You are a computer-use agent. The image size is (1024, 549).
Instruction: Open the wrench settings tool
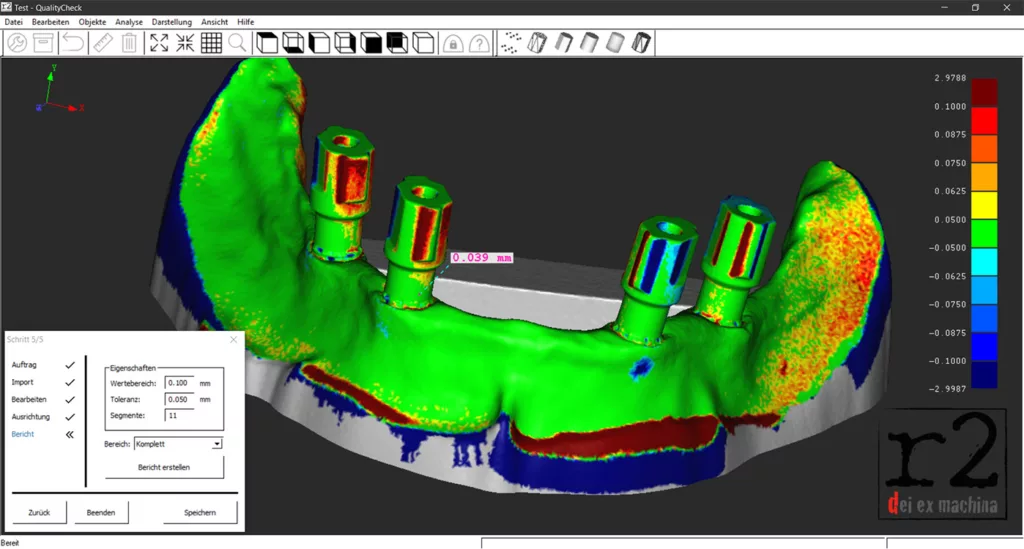click(17, 43)
